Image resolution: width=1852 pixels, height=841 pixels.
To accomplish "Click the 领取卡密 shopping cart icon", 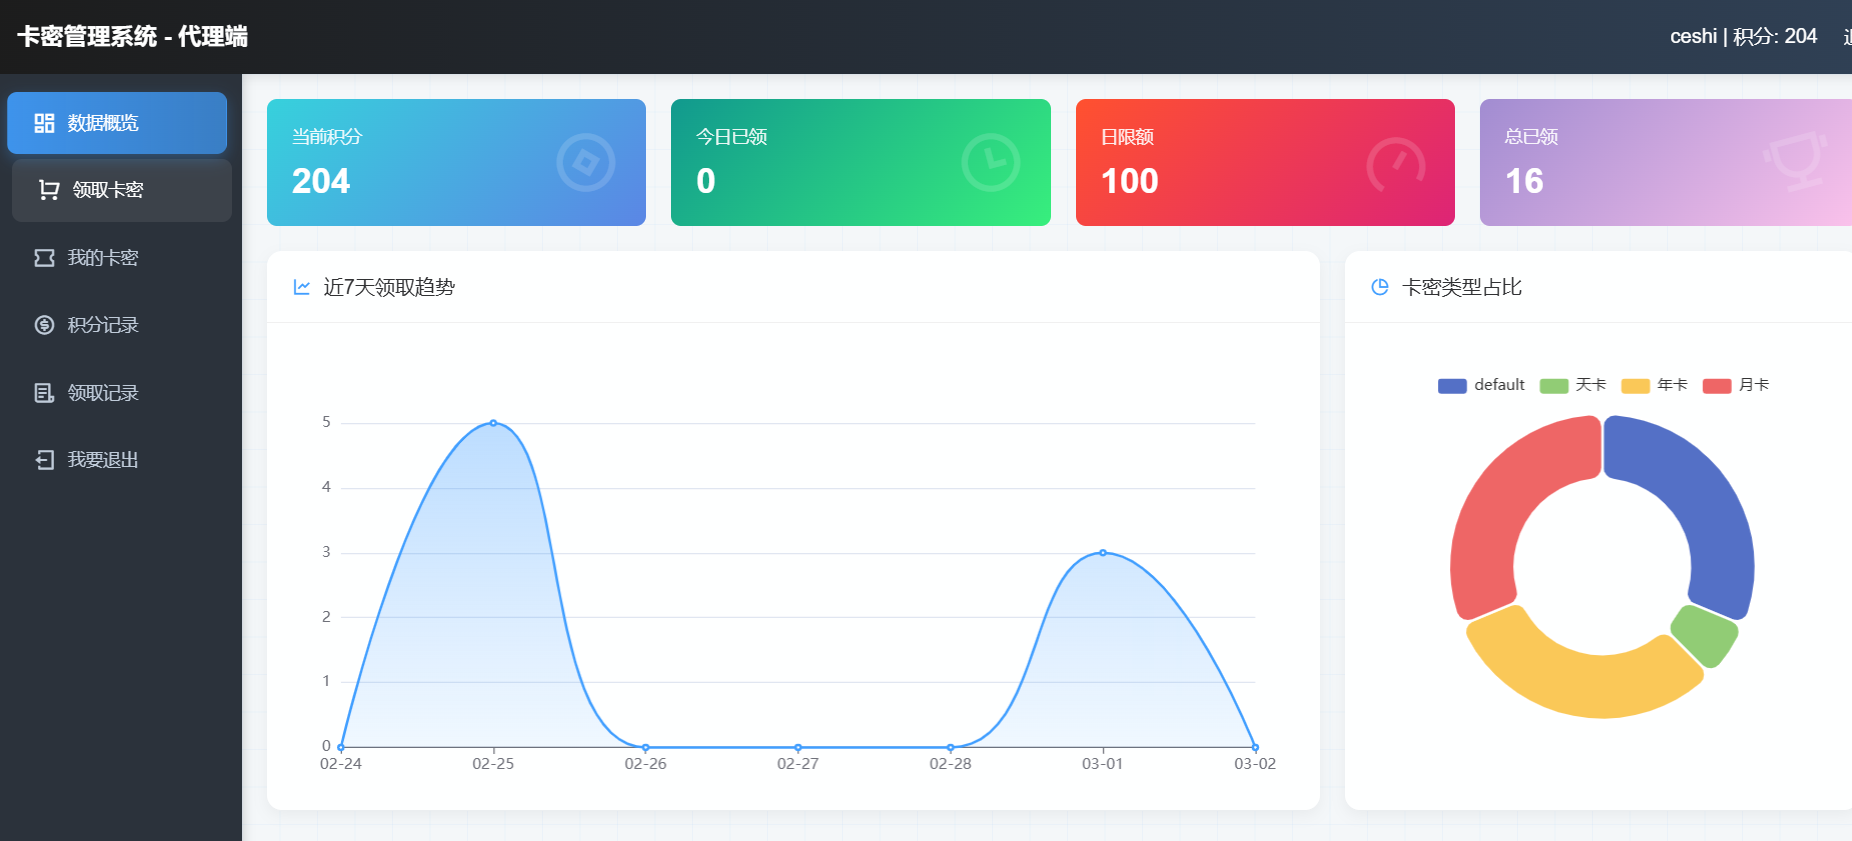I will (49, 190).
